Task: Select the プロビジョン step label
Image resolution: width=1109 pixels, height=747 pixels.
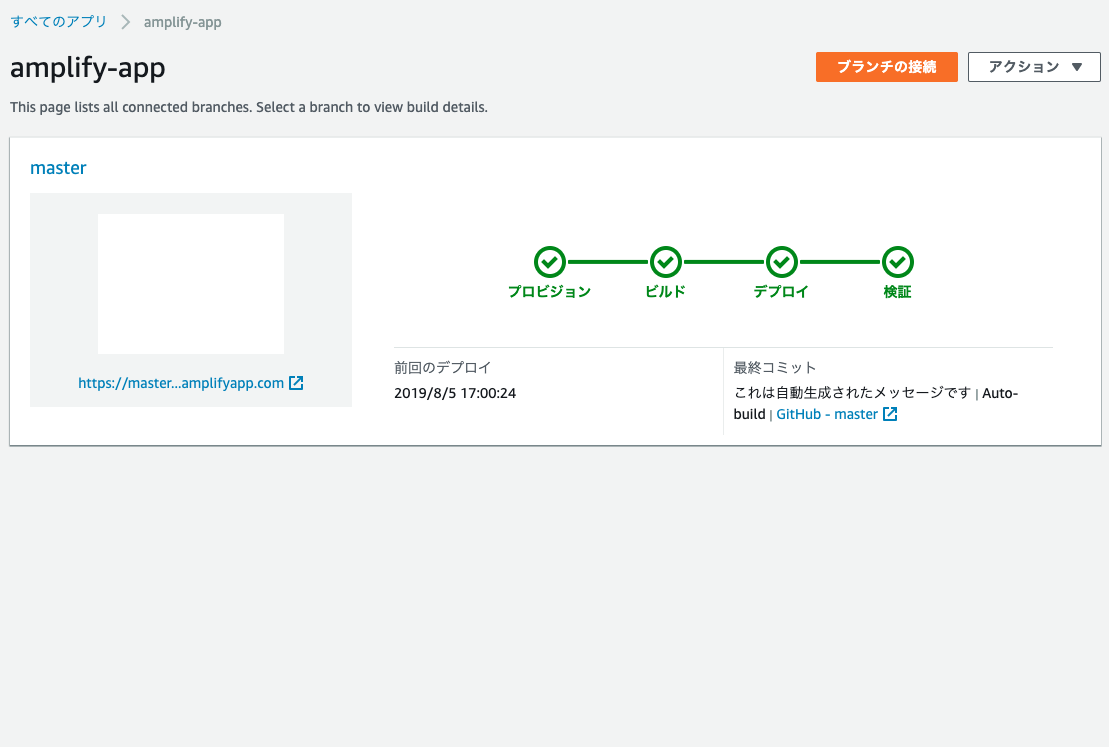Action: coord(550,291)
